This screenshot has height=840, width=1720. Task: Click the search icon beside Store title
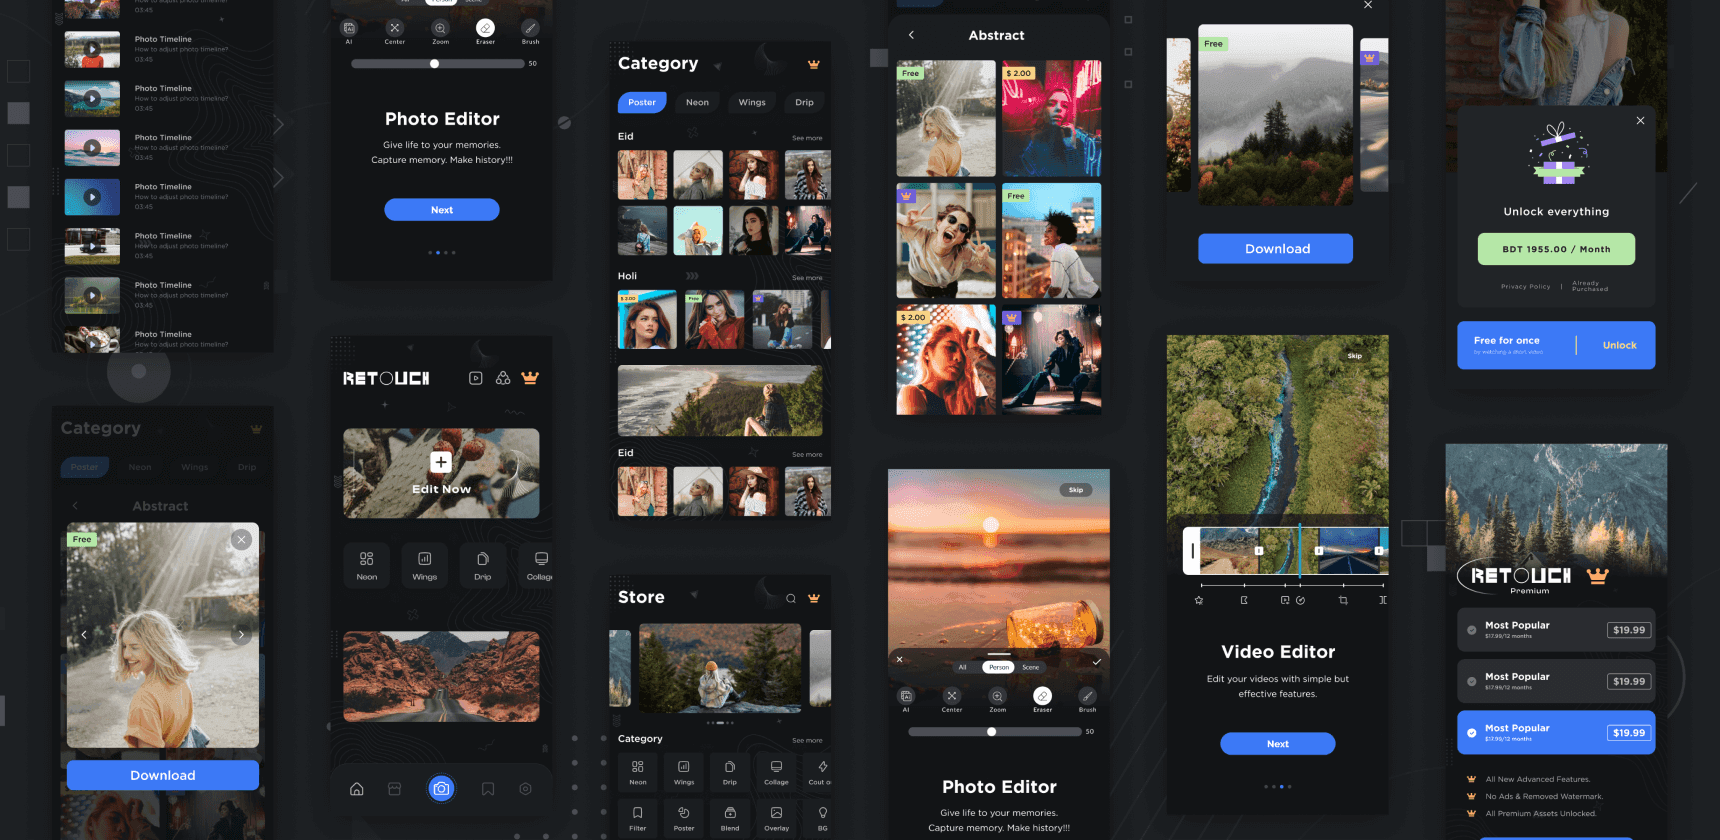tap(791, 598)
